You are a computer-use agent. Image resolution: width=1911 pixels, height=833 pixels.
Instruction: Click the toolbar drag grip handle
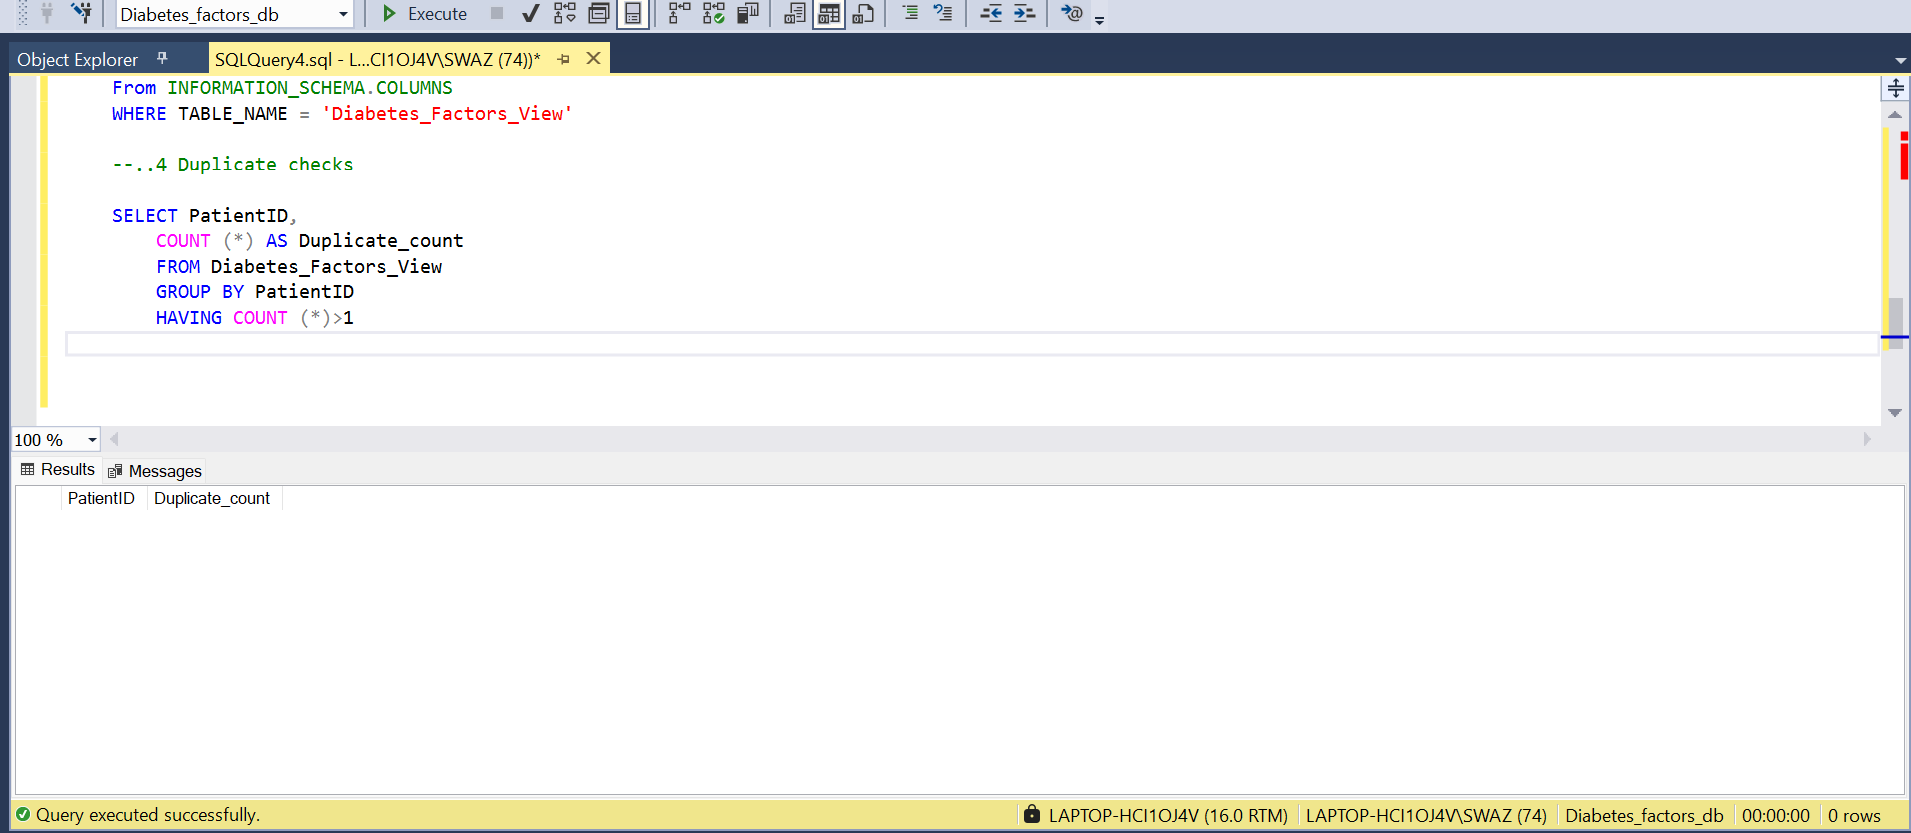23,14
